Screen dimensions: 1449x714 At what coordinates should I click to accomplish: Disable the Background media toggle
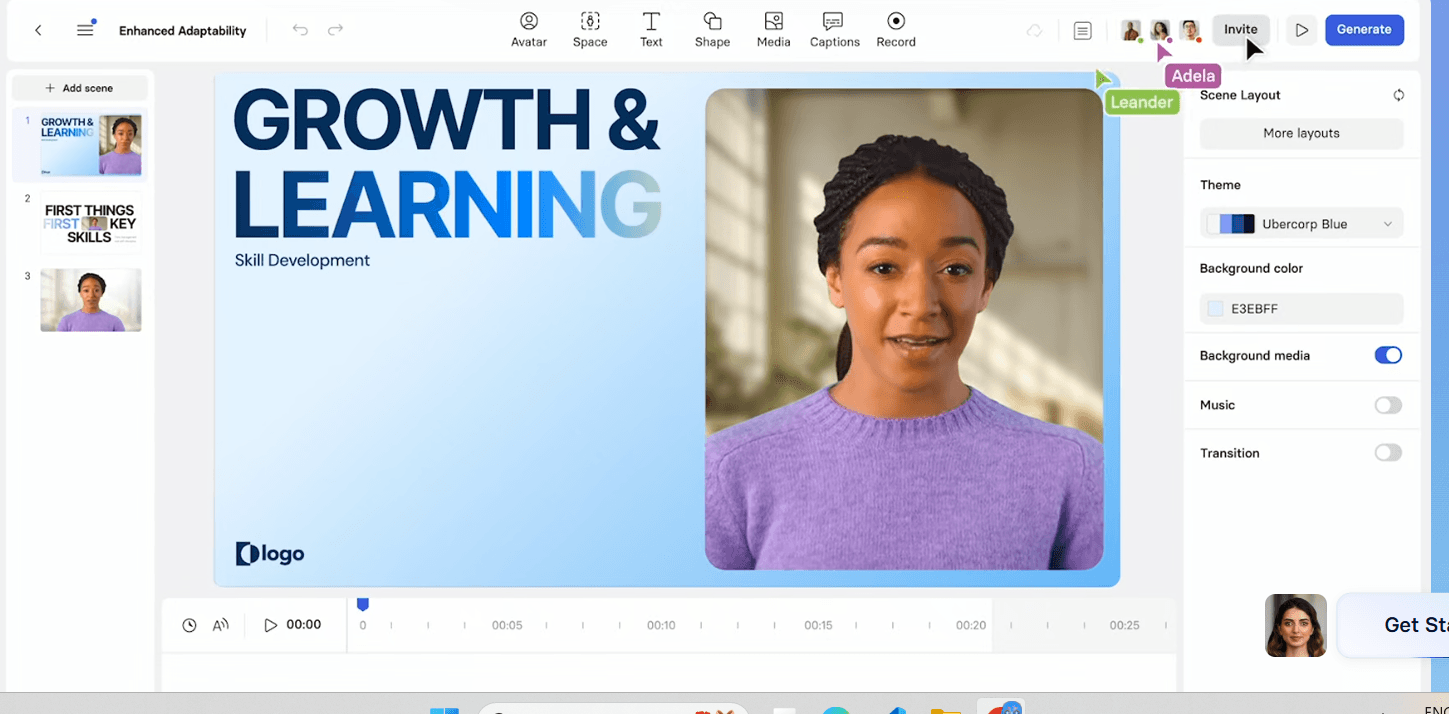pos(1387,355)
